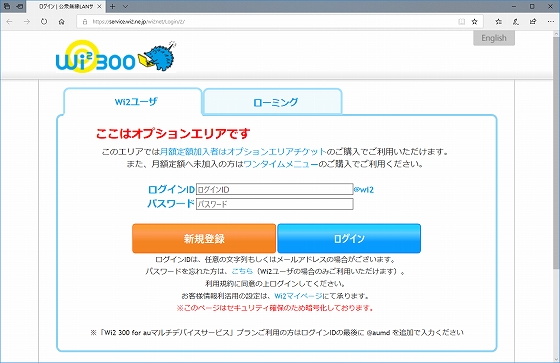
Task: Expand the tab preview chevron
Action: (125, 6)
